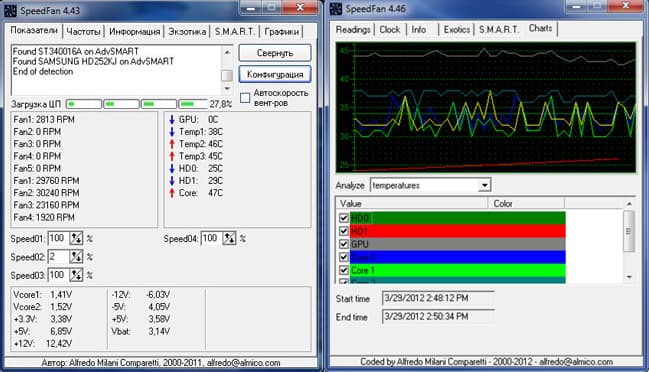Click the Speed04 value field

pos(212,238)
